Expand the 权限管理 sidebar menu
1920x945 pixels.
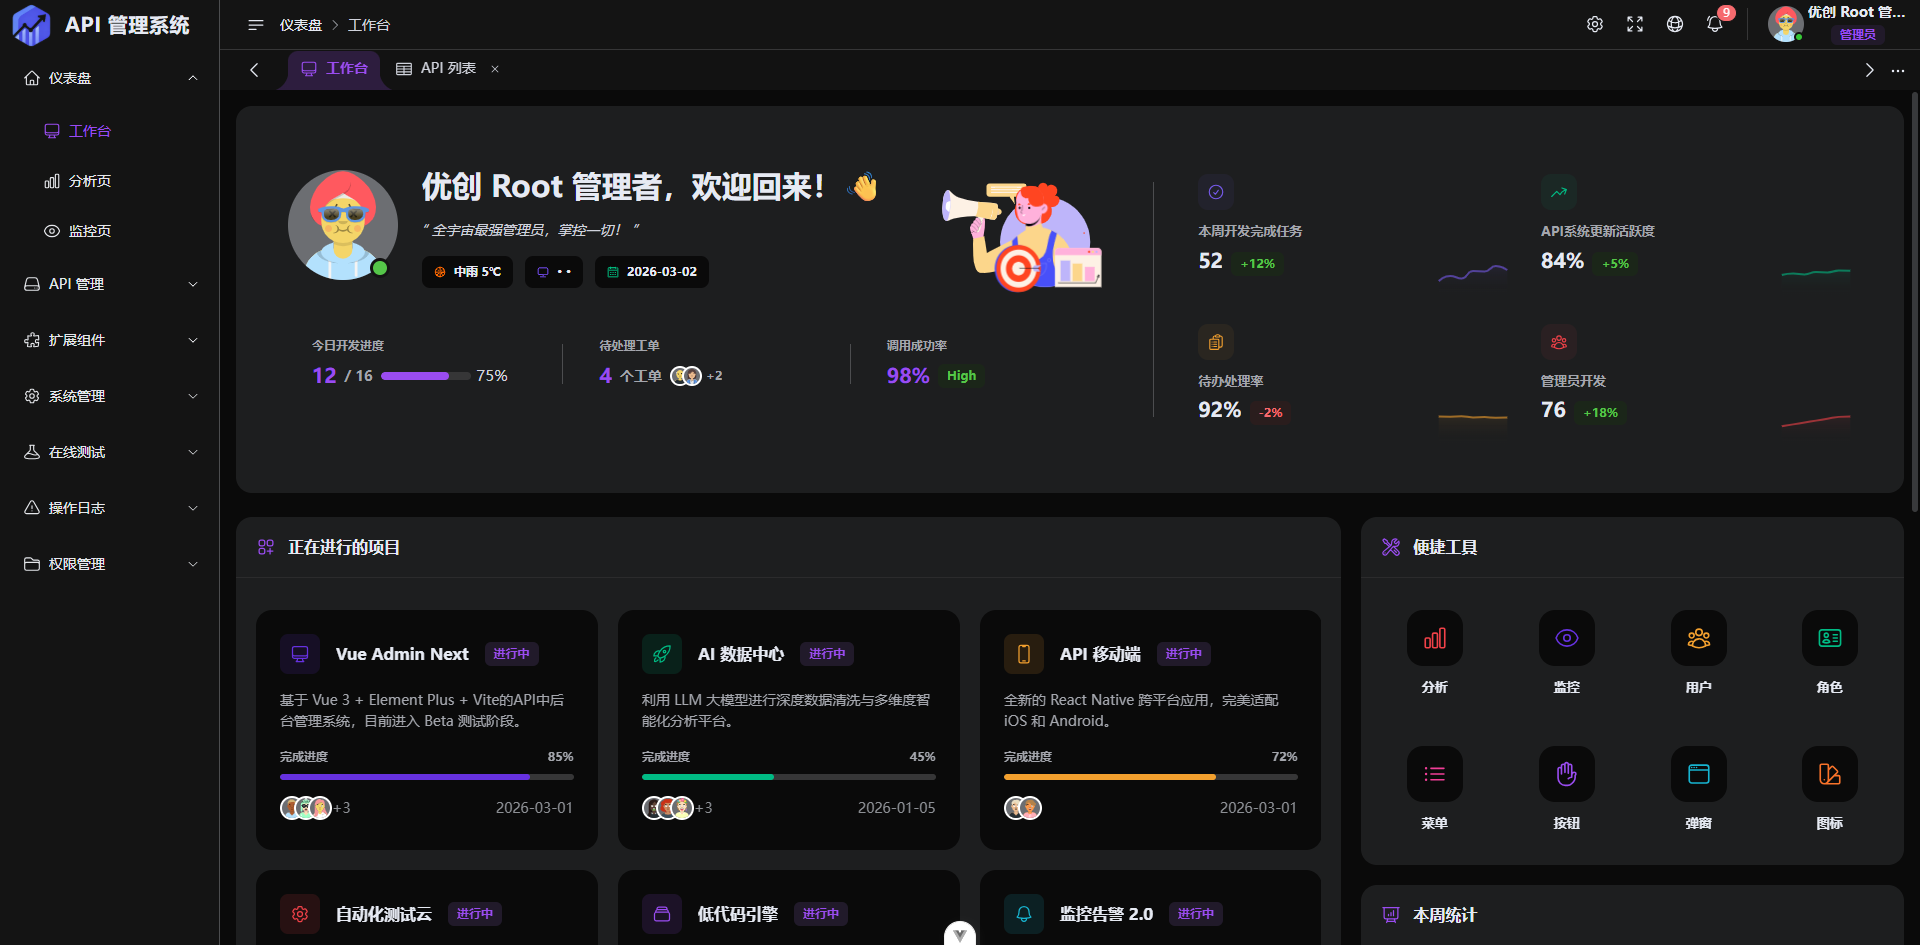tap(110, 564)
